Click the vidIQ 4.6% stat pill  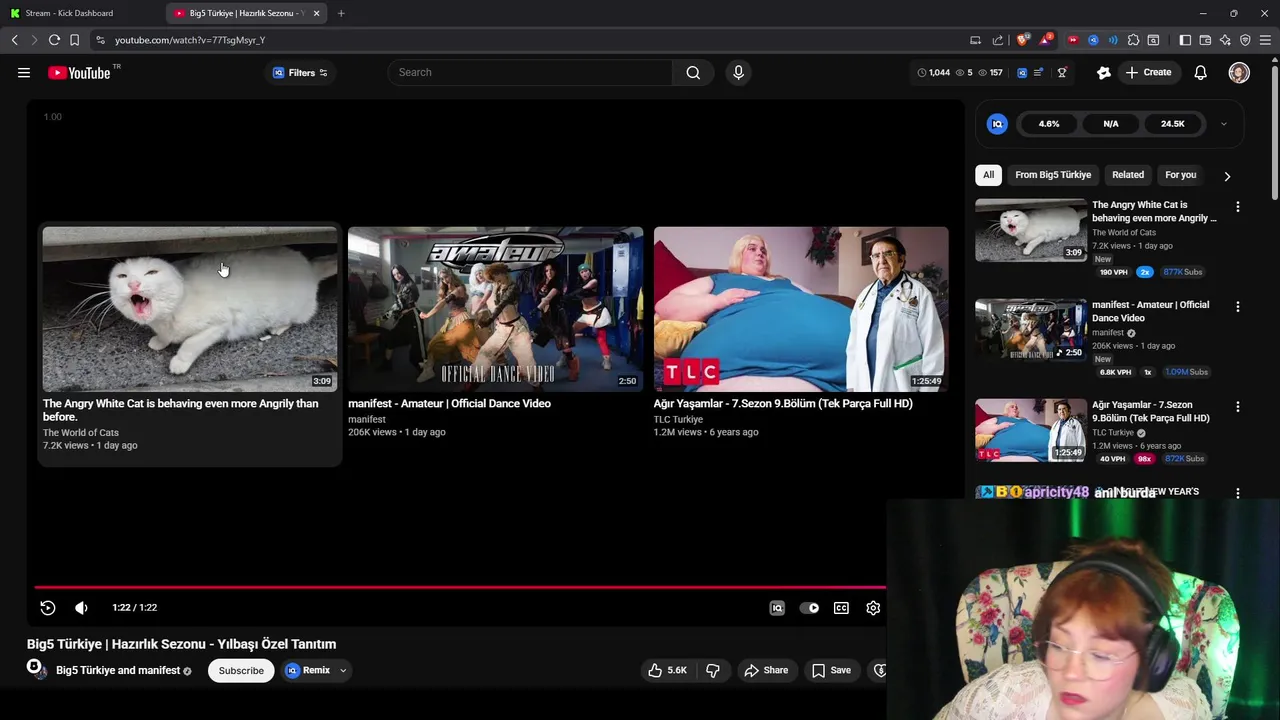click(1049, 124)
